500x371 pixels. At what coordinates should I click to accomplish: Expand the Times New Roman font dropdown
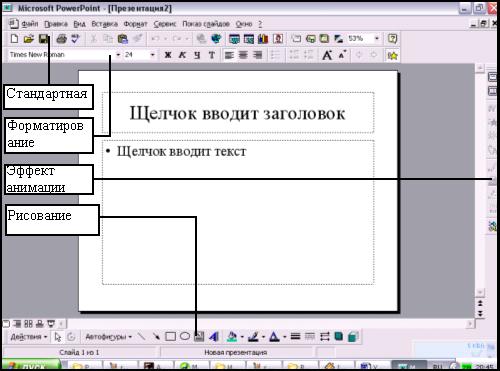(x=118, y=55)
